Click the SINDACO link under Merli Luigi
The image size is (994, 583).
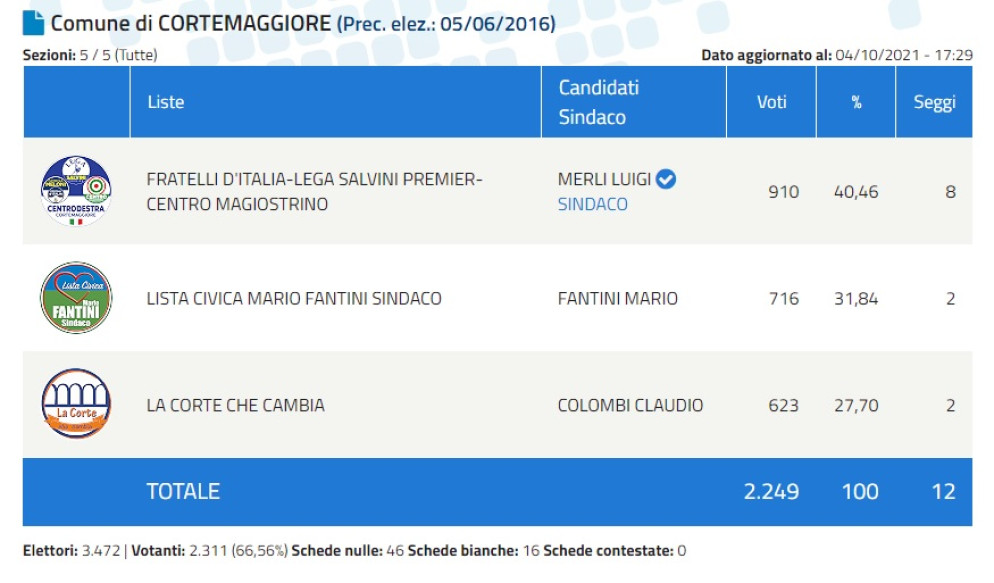pos(593,204)
